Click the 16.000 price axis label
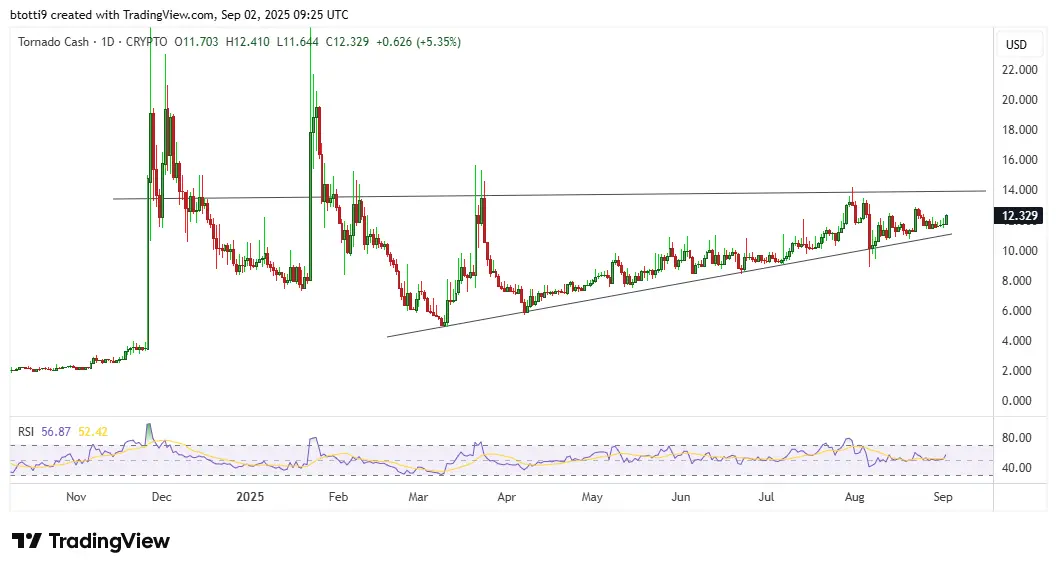This screenshot has height=571, width=1057. (1019, 160)
